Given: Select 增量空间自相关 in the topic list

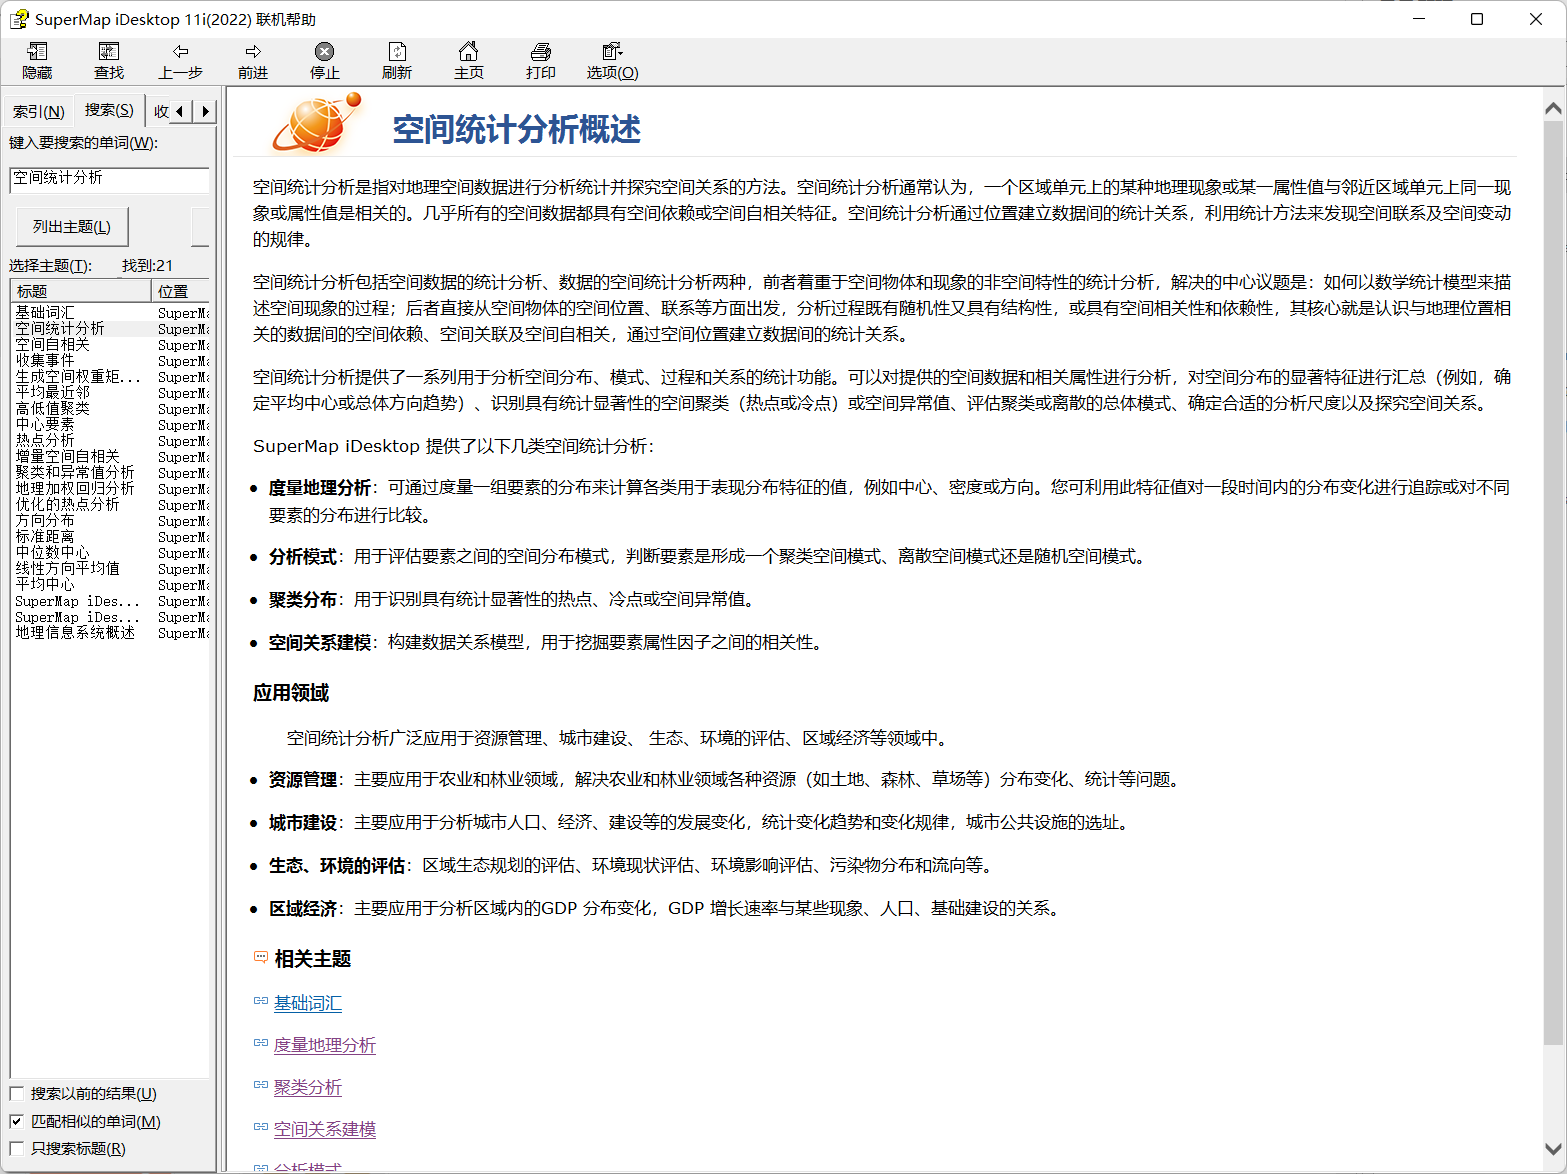Looking at the screenshot, I should point(67,457).
